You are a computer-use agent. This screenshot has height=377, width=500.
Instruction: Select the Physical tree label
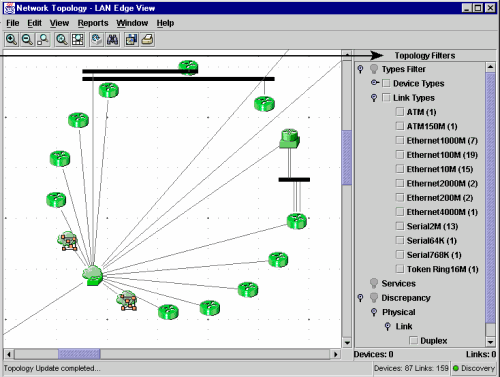click(399, 312)
